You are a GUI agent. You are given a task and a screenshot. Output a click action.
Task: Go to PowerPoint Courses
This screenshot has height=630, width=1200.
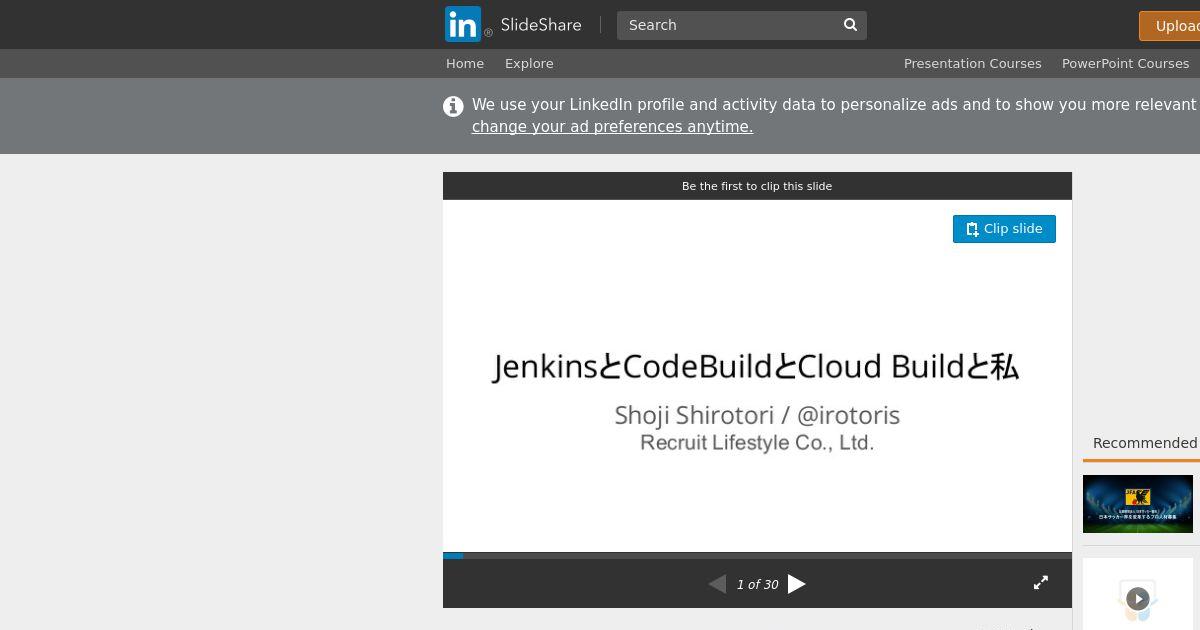(1125, 63)
